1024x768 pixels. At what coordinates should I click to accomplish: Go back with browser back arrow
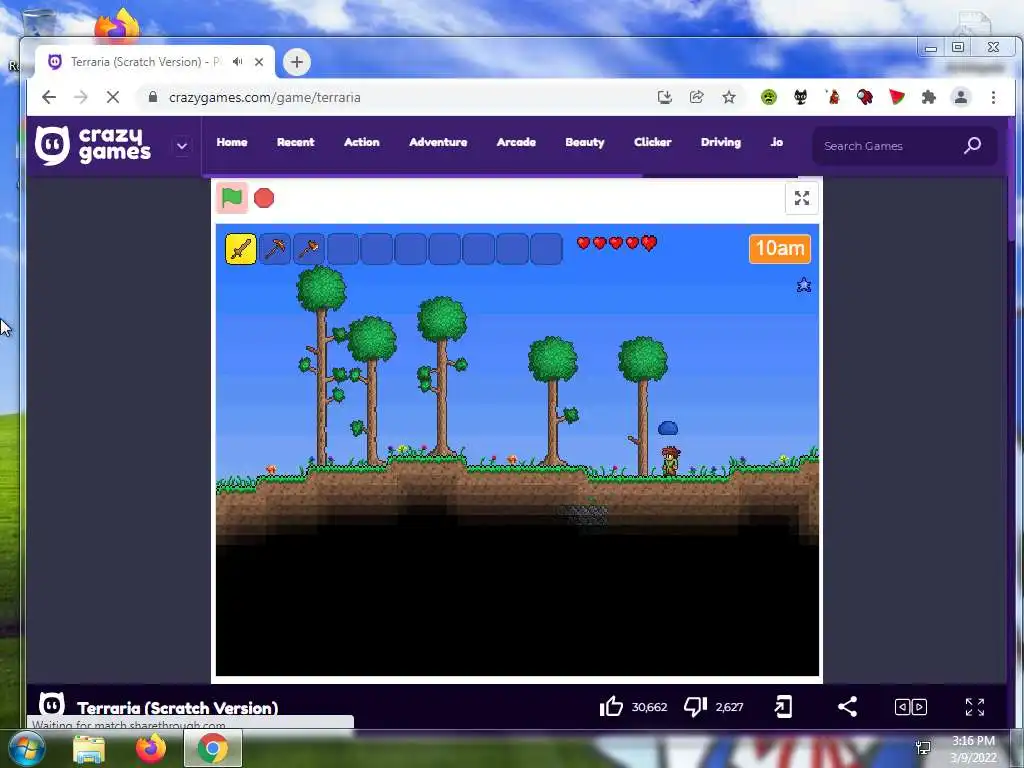[49, 97]
